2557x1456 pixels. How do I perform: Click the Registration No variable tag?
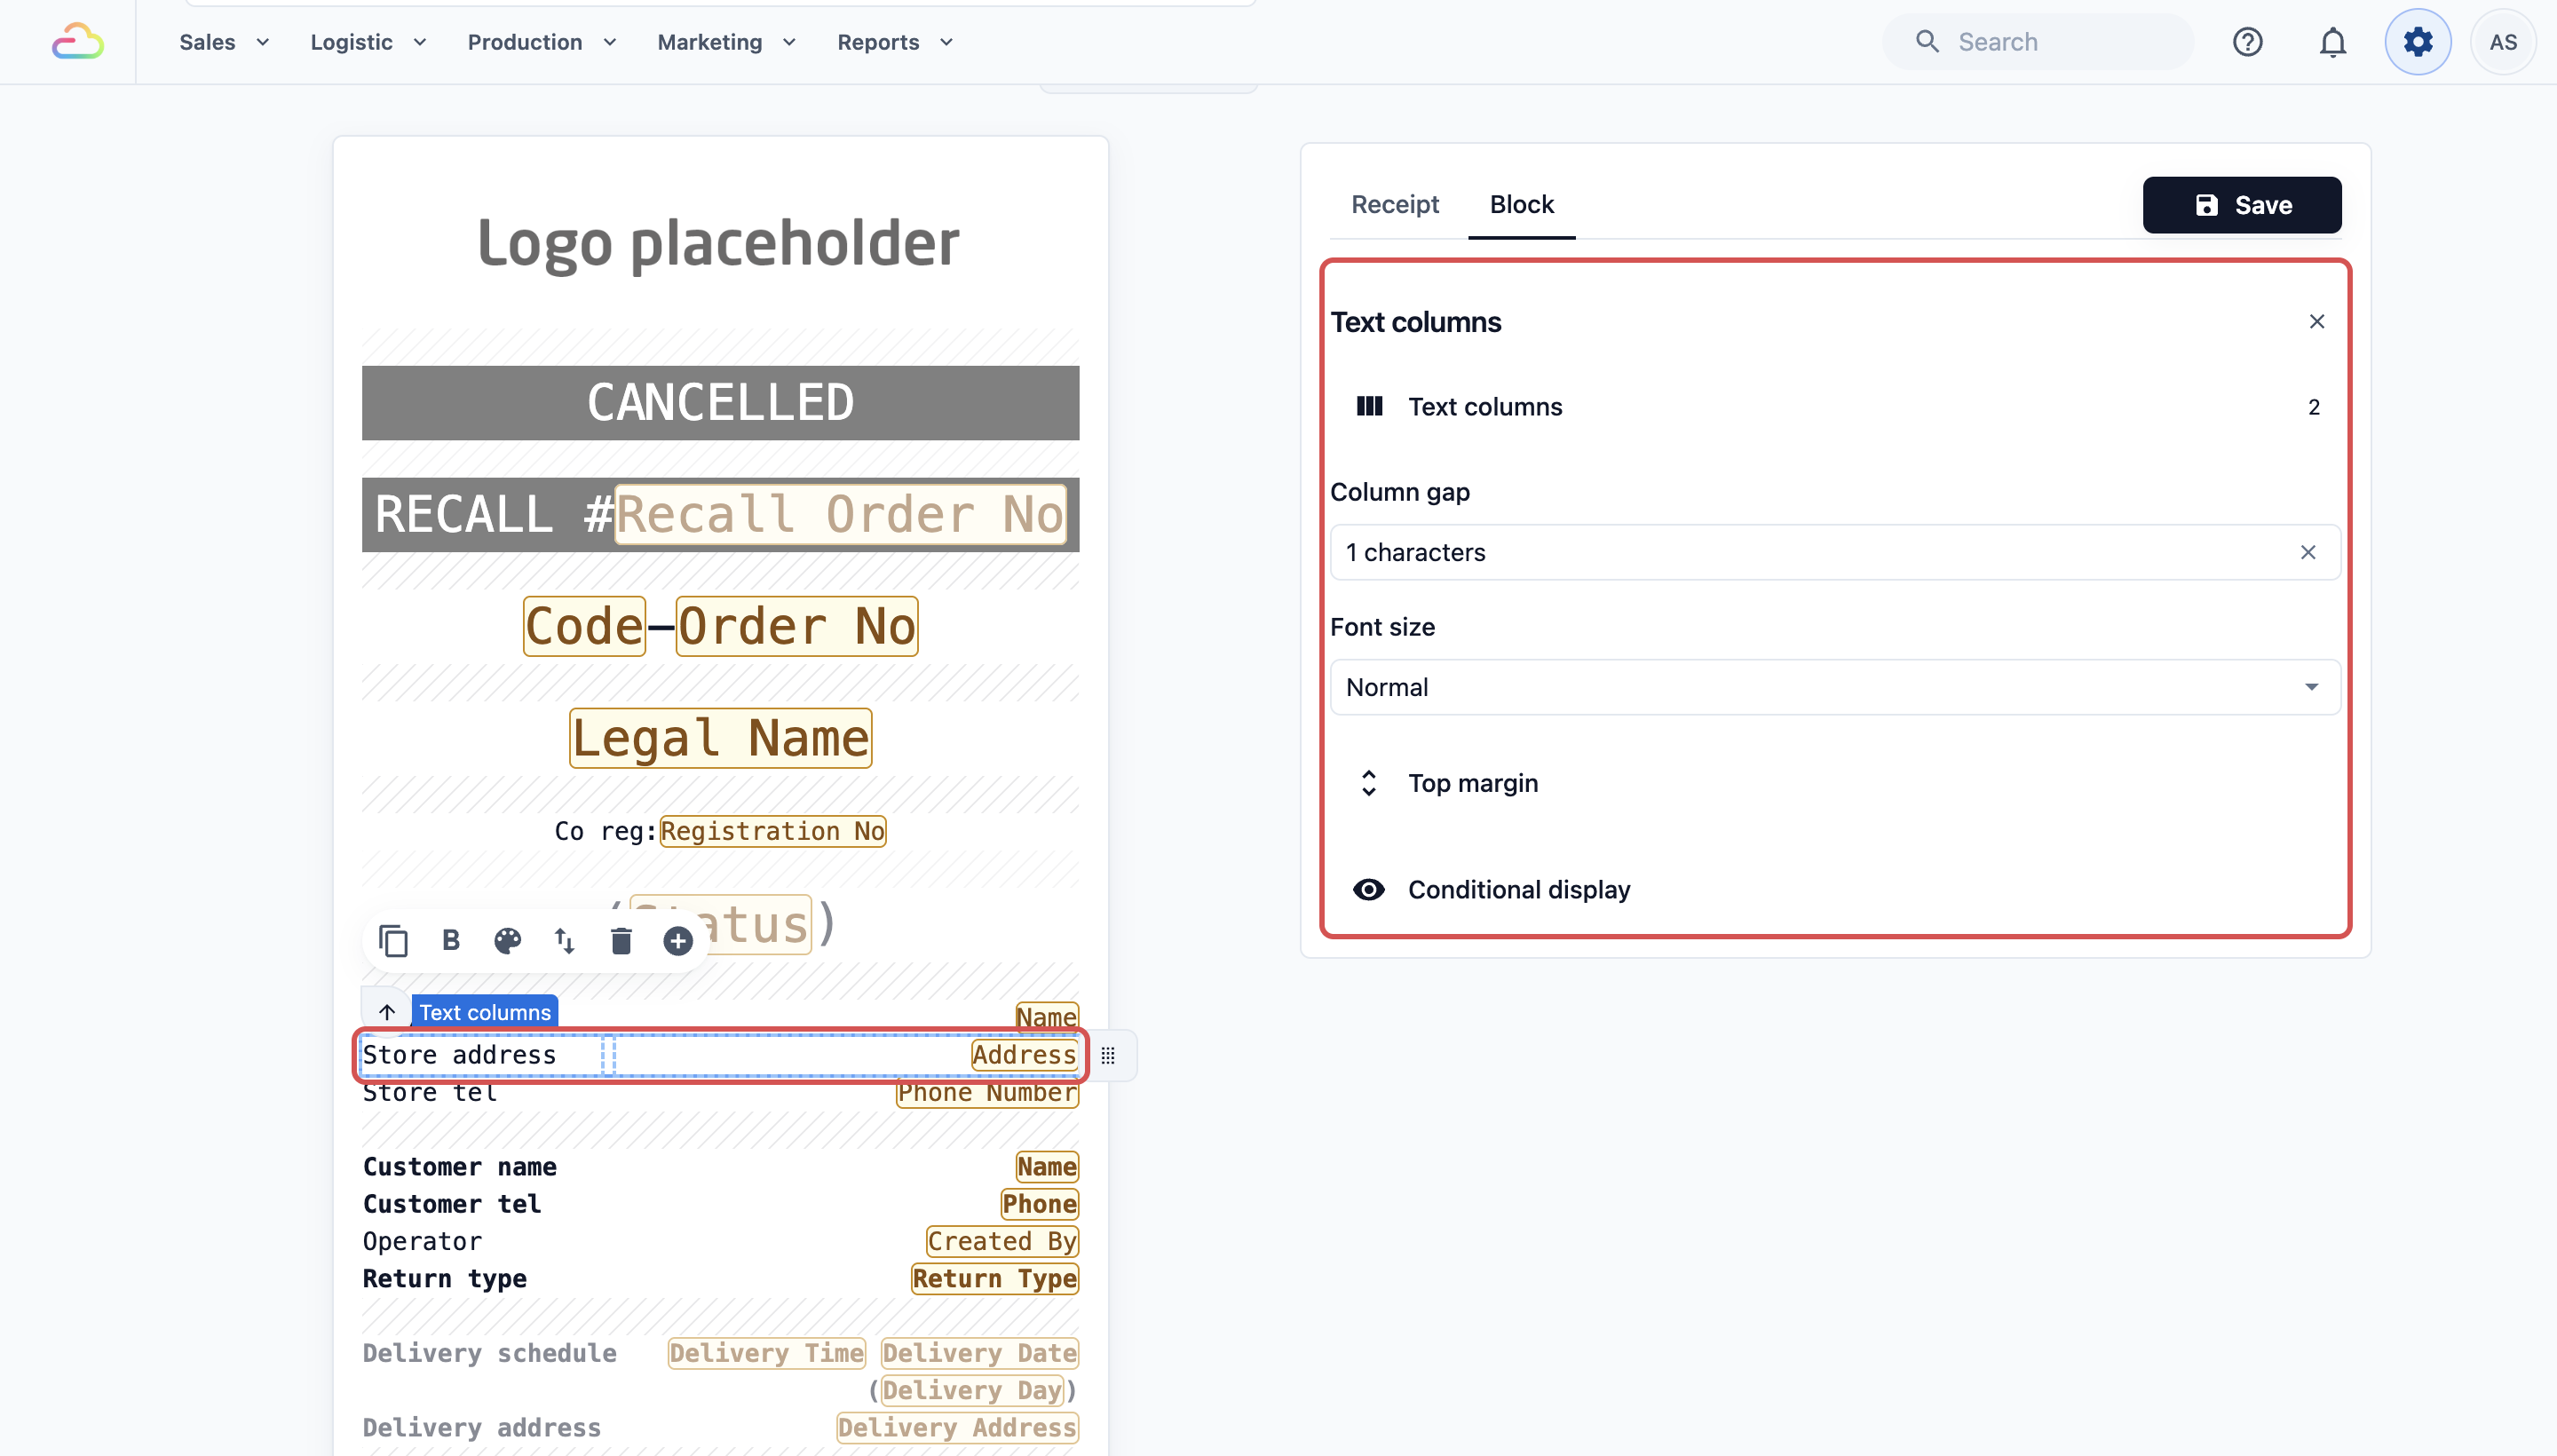pos(772,831)
